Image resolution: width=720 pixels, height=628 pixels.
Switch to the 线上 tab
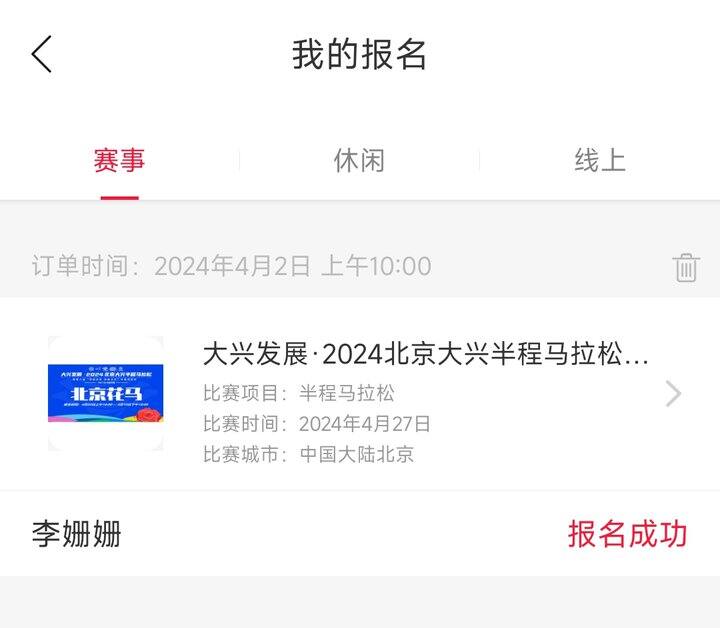coord(600,161)
